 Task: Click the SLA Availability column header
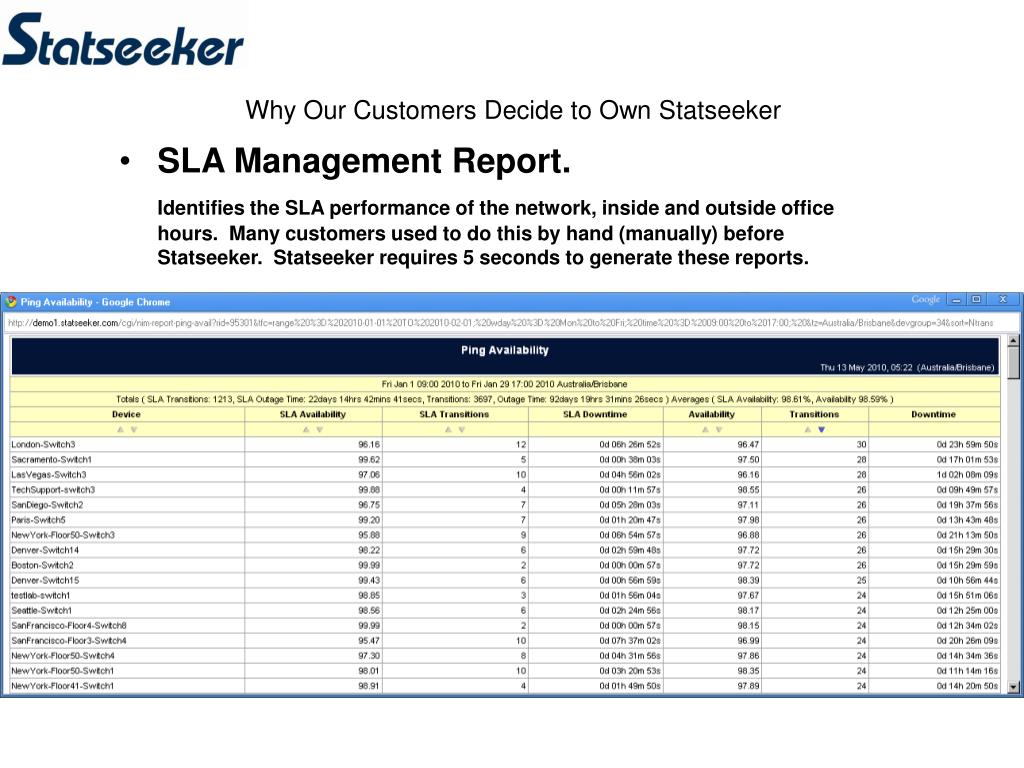point(313,414)
